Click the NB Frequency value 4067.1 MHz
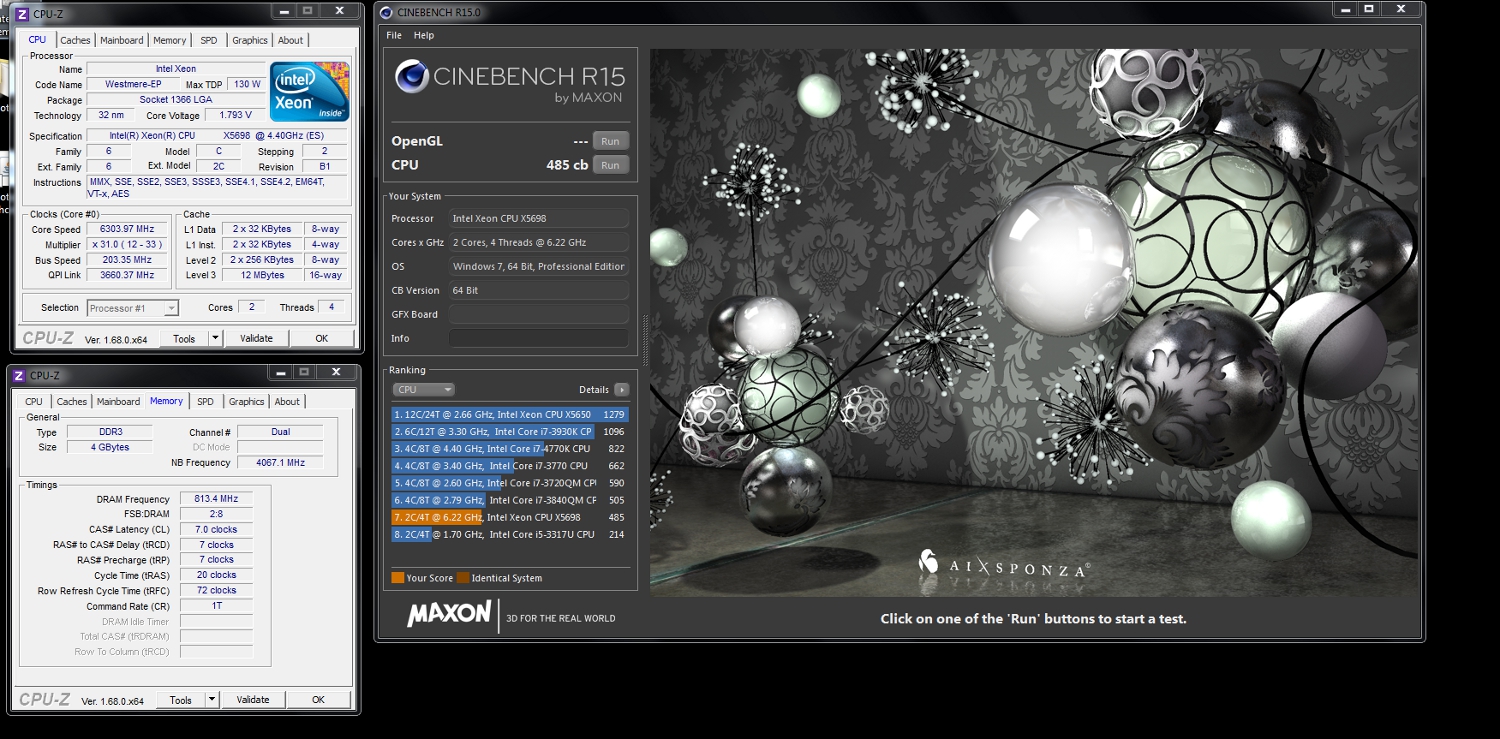Viewport: 1500px width, 739px height. click(280, 463)
